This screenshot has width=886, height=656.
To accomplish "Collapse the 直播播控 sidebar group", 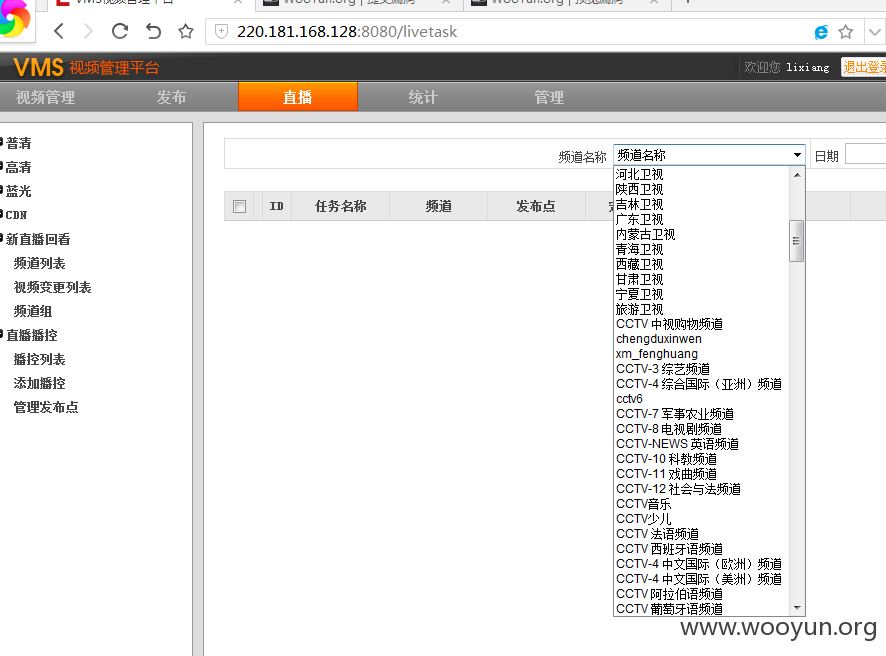I will click(x=31, y=335).
